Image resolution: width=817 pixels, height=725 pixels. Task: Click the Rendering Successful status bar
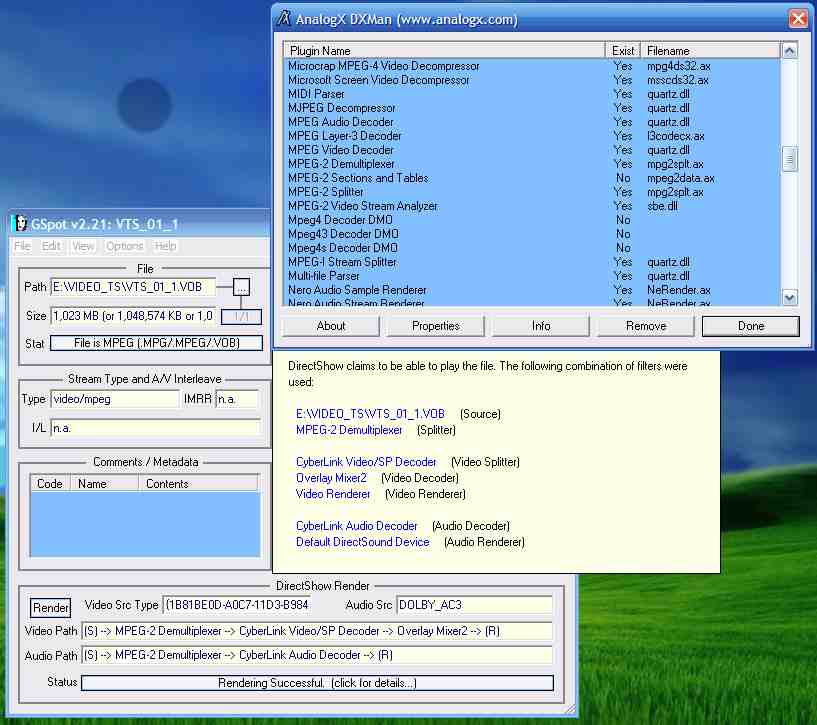[317, 683]
